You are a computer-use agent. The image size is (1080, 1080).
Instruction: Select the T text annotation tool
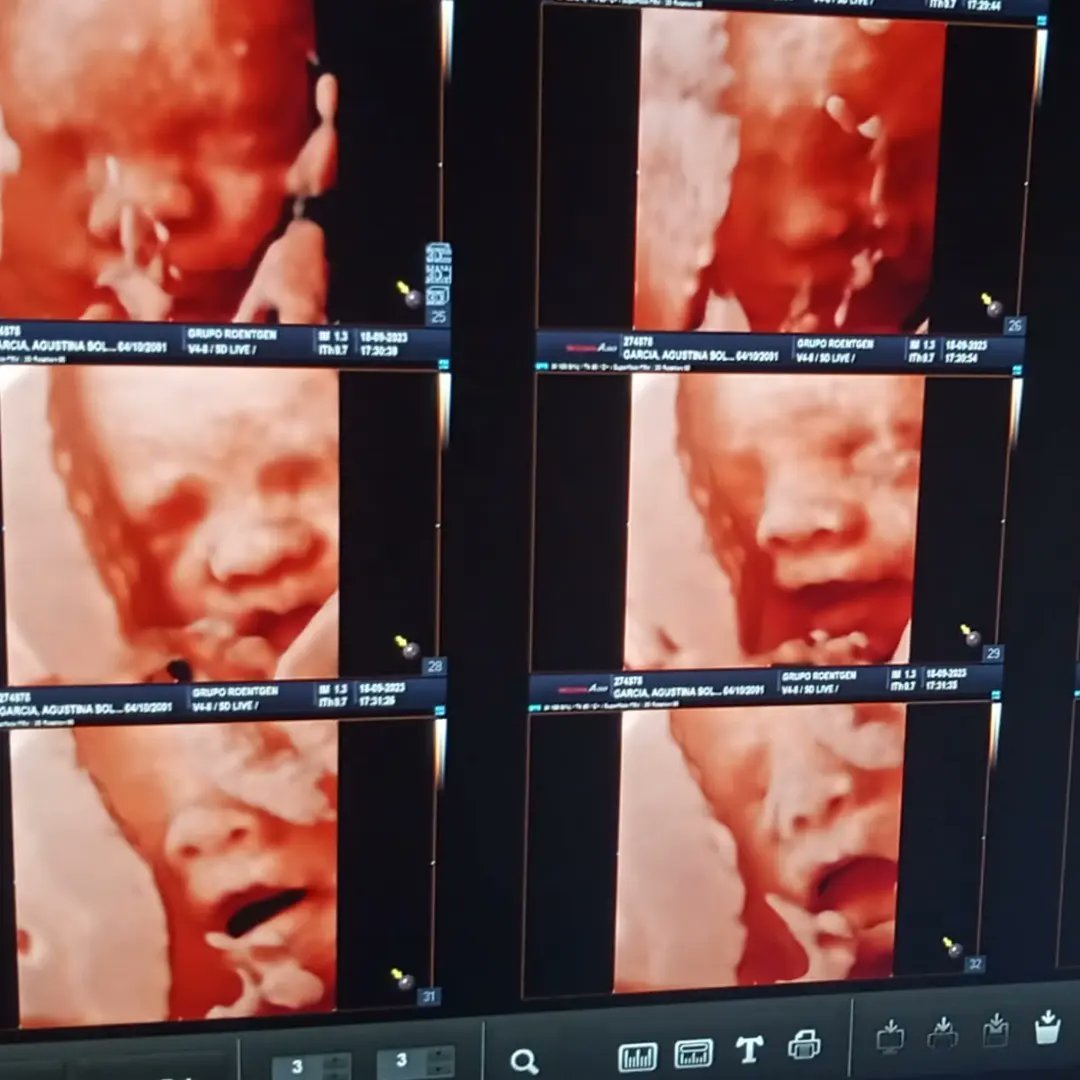pos(749,1050)
